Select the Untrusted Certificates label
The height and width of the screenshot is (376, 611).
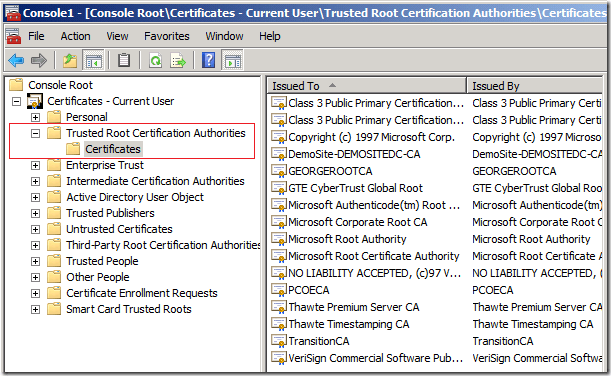[x=119, y=229]
